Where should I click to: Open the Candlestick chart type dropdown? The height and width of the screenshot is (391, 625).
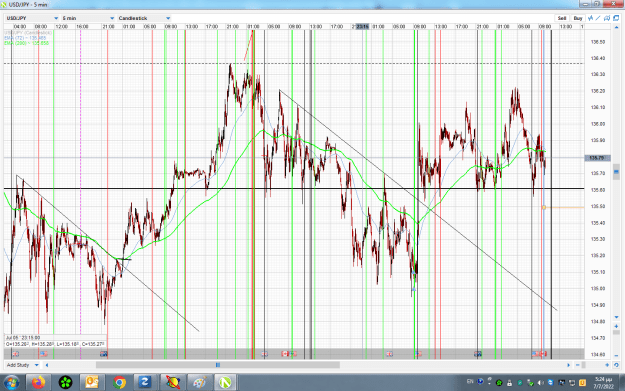tap(144, 18)
